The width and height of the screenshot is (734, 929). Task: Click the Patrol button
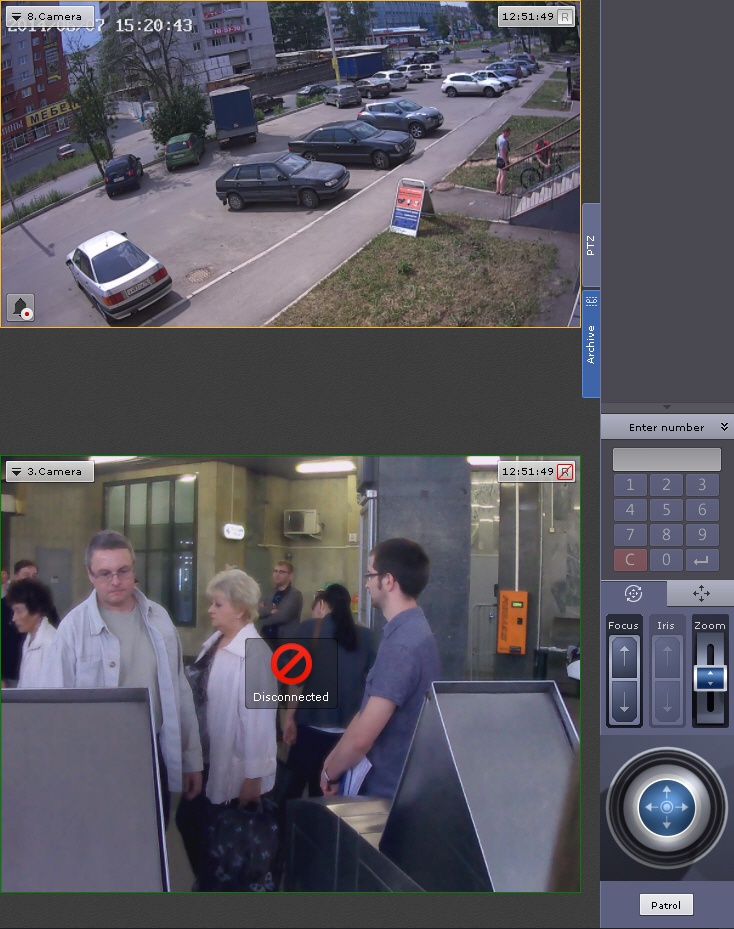pyautogui.click(x=666, y=905)
